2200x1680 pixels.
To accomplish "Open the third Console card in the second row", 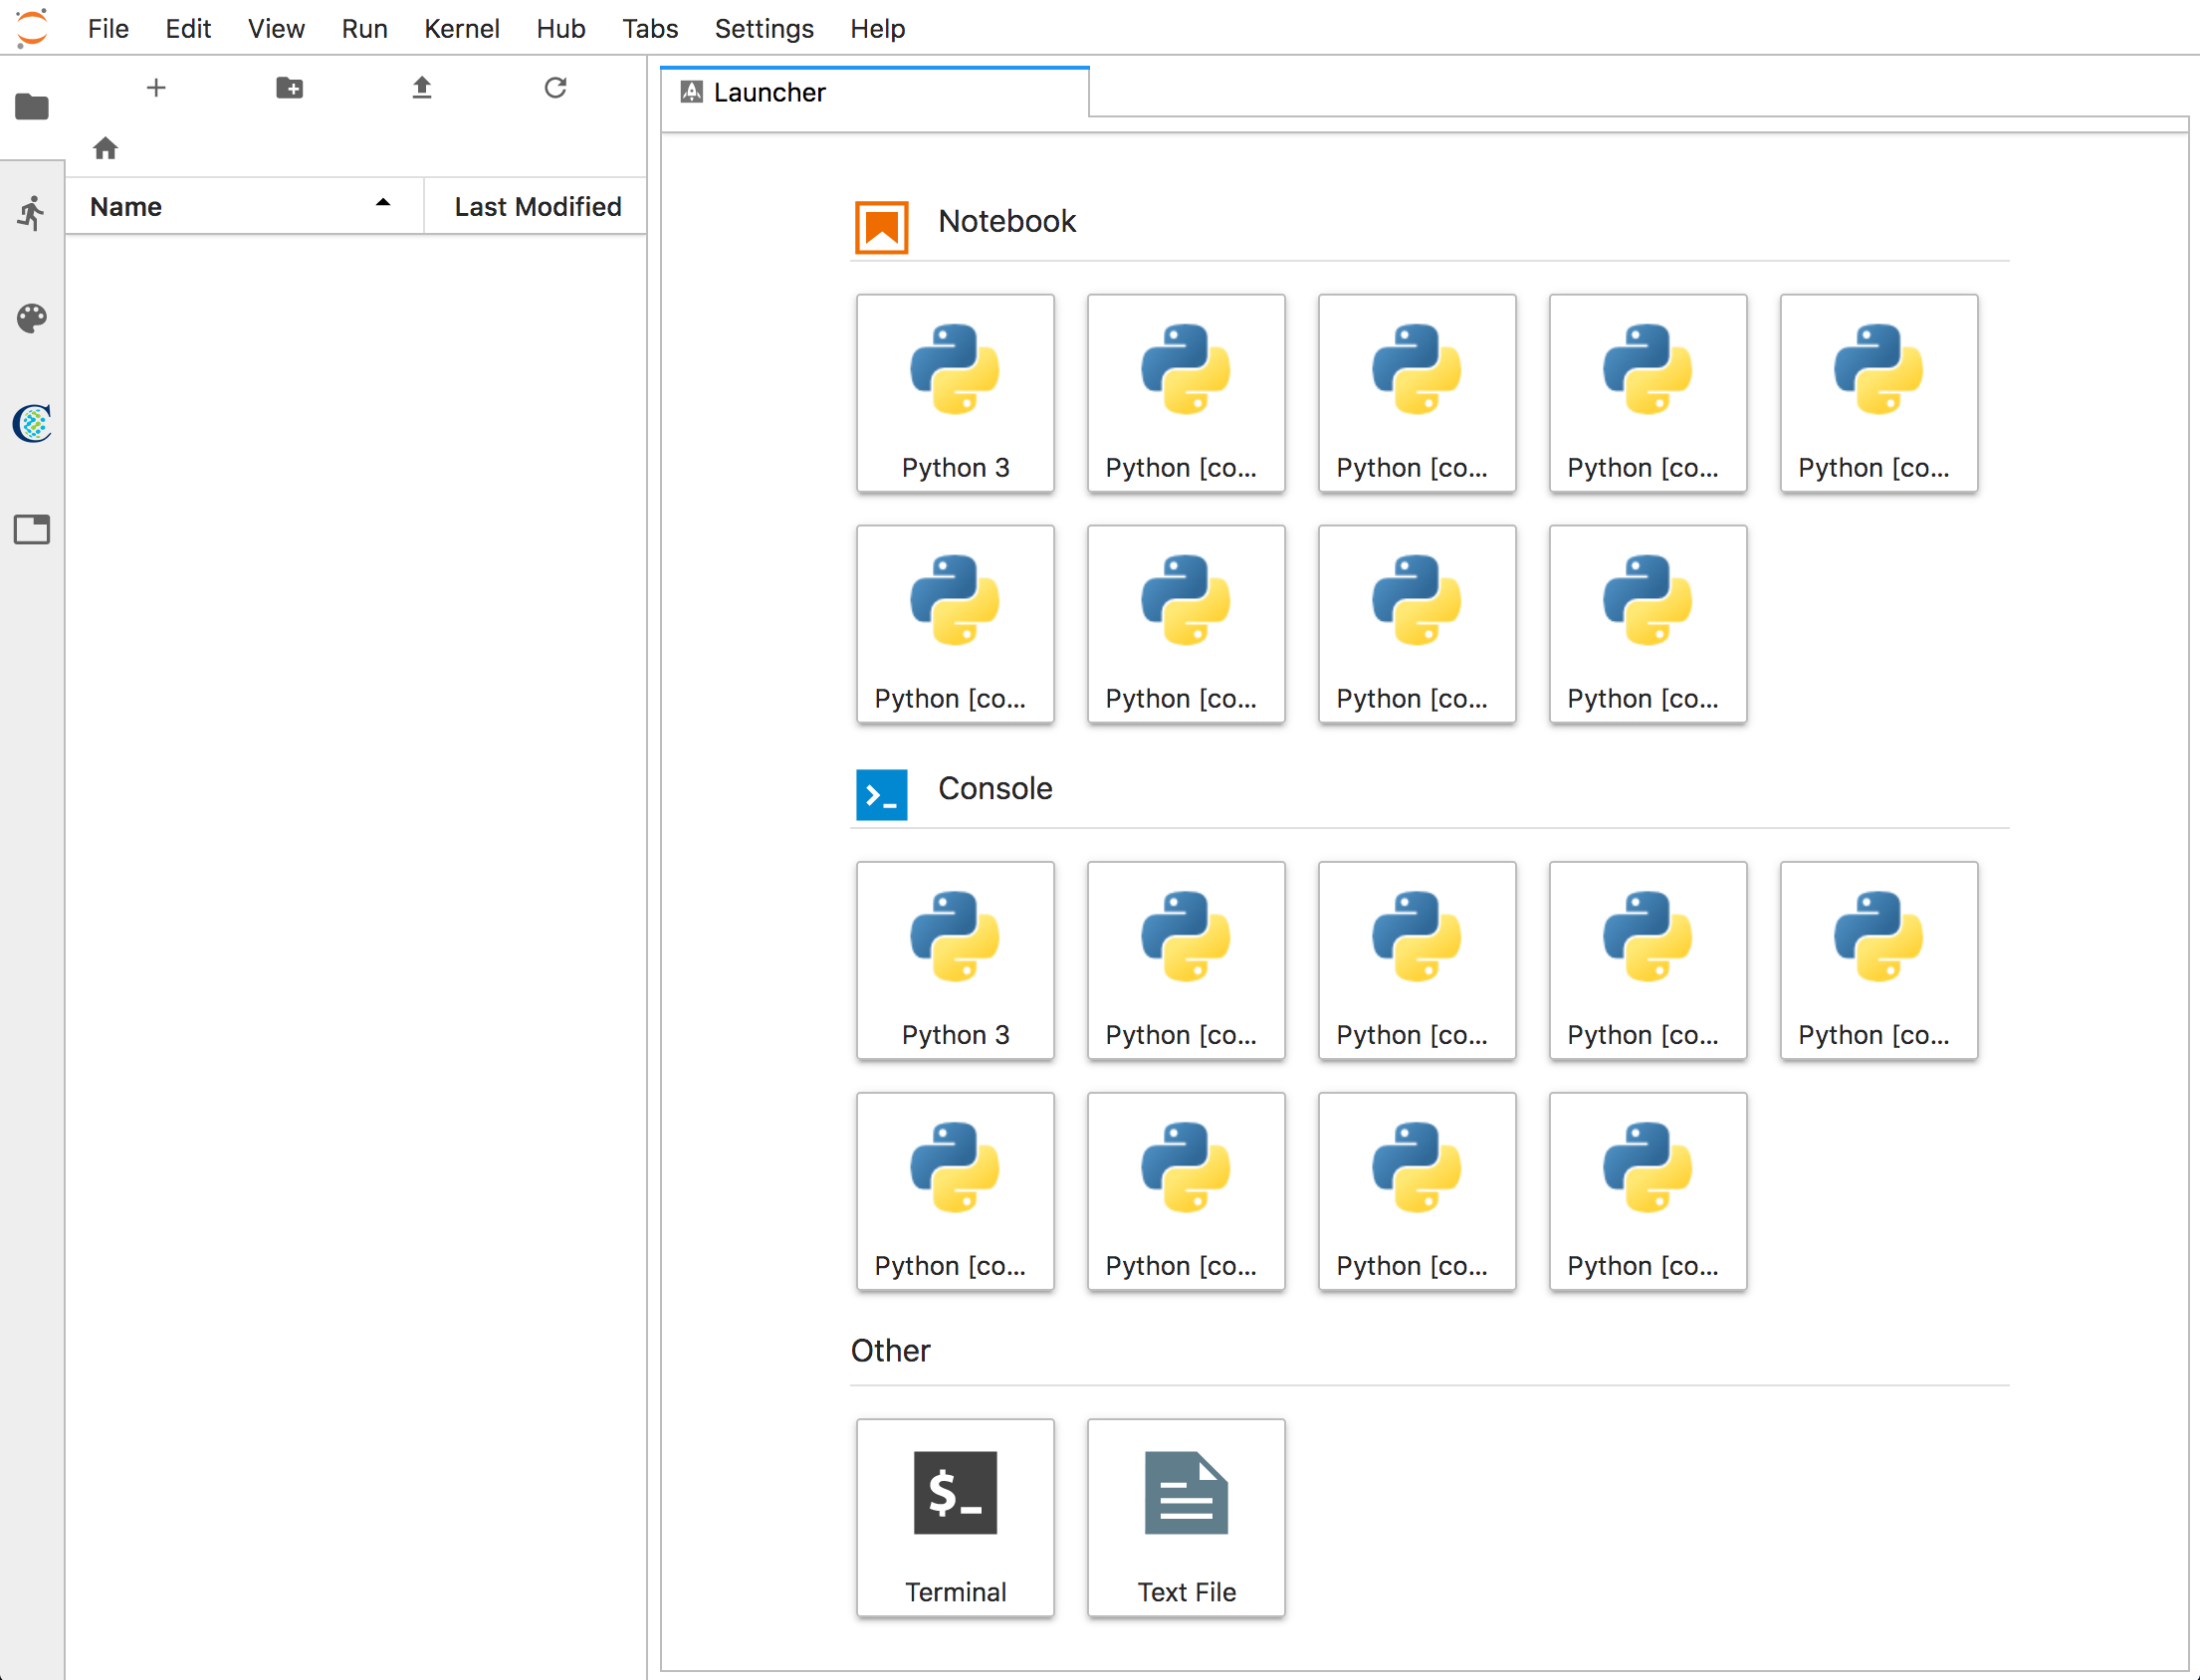I will (1417, 1191).
